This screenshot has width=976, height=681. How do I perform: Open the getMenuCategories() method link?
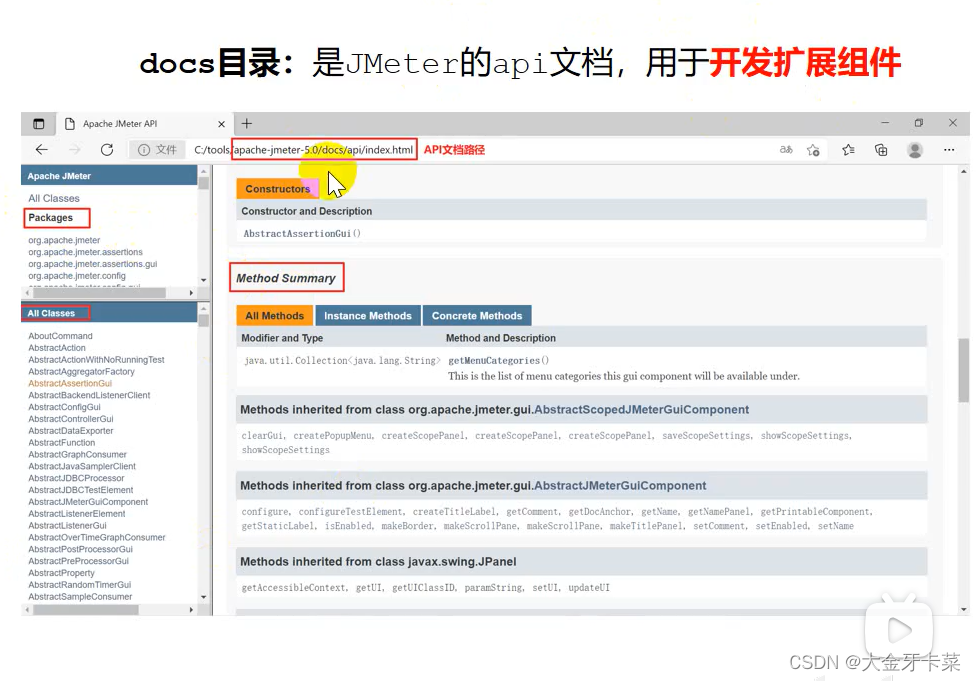[499, 360]
